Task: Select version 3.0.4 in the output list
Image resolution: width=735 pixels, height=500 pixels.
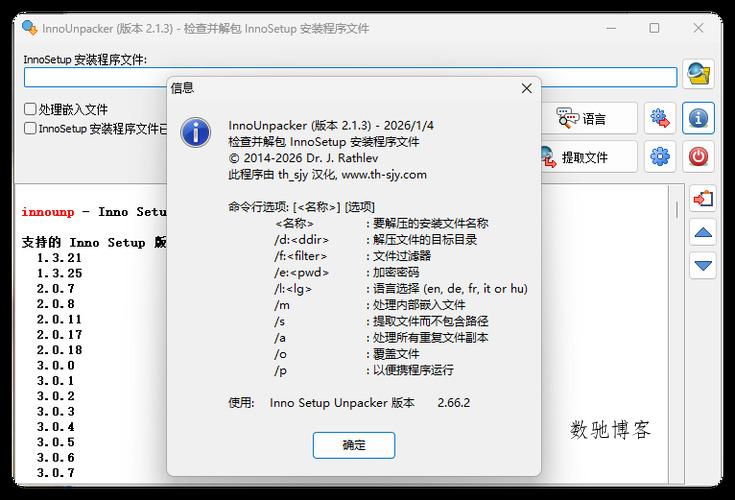Action: [x=55, y=427]
